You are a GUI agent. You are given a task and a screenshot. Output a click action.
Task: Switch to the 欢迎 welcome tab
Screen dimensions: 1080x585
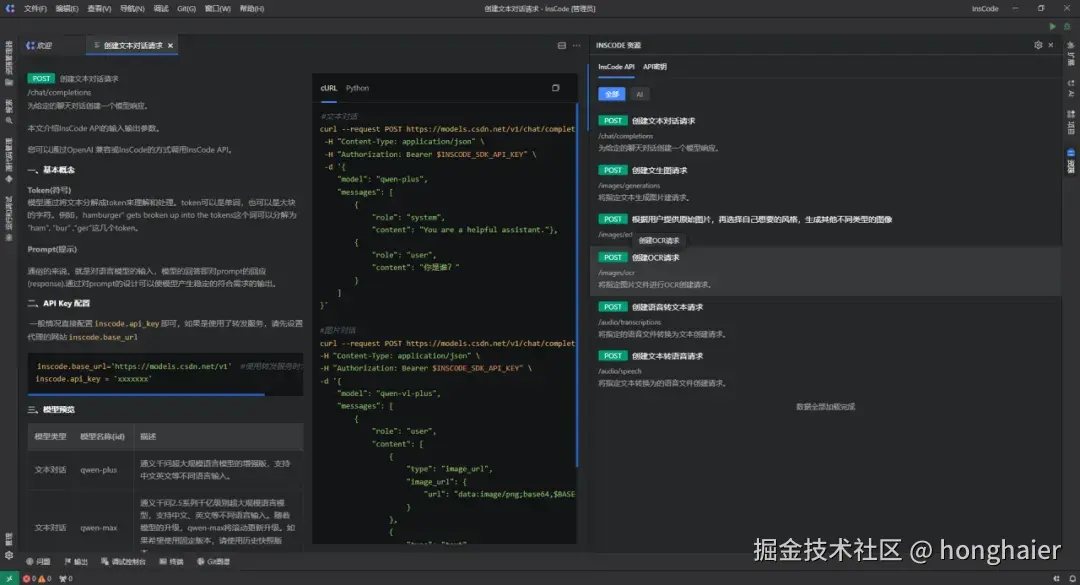click(x=40, y=45)
